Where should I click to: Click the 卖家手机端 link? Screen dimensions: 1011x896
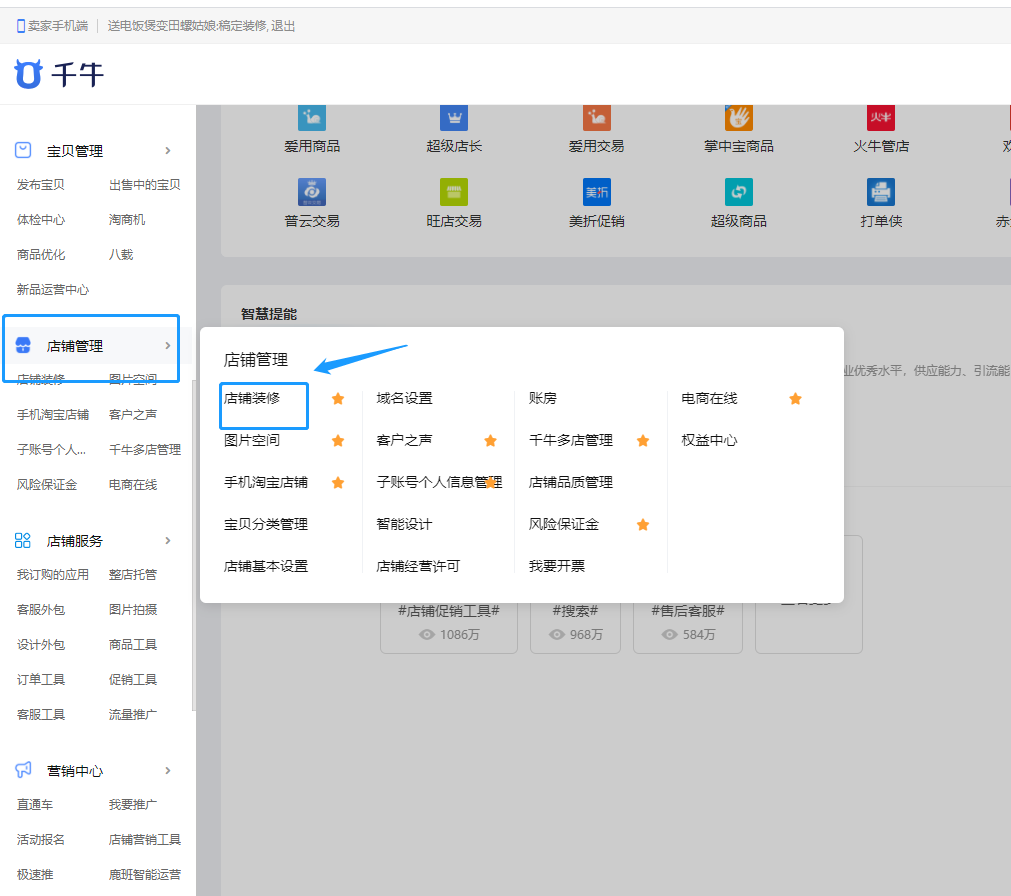coord(57,26)
